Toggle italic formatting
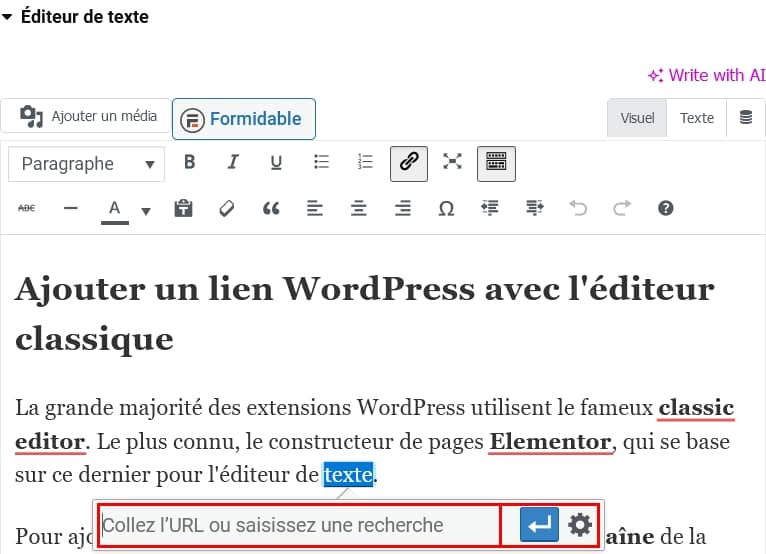This screenshot has width=766, height=554. click(233, 162)
